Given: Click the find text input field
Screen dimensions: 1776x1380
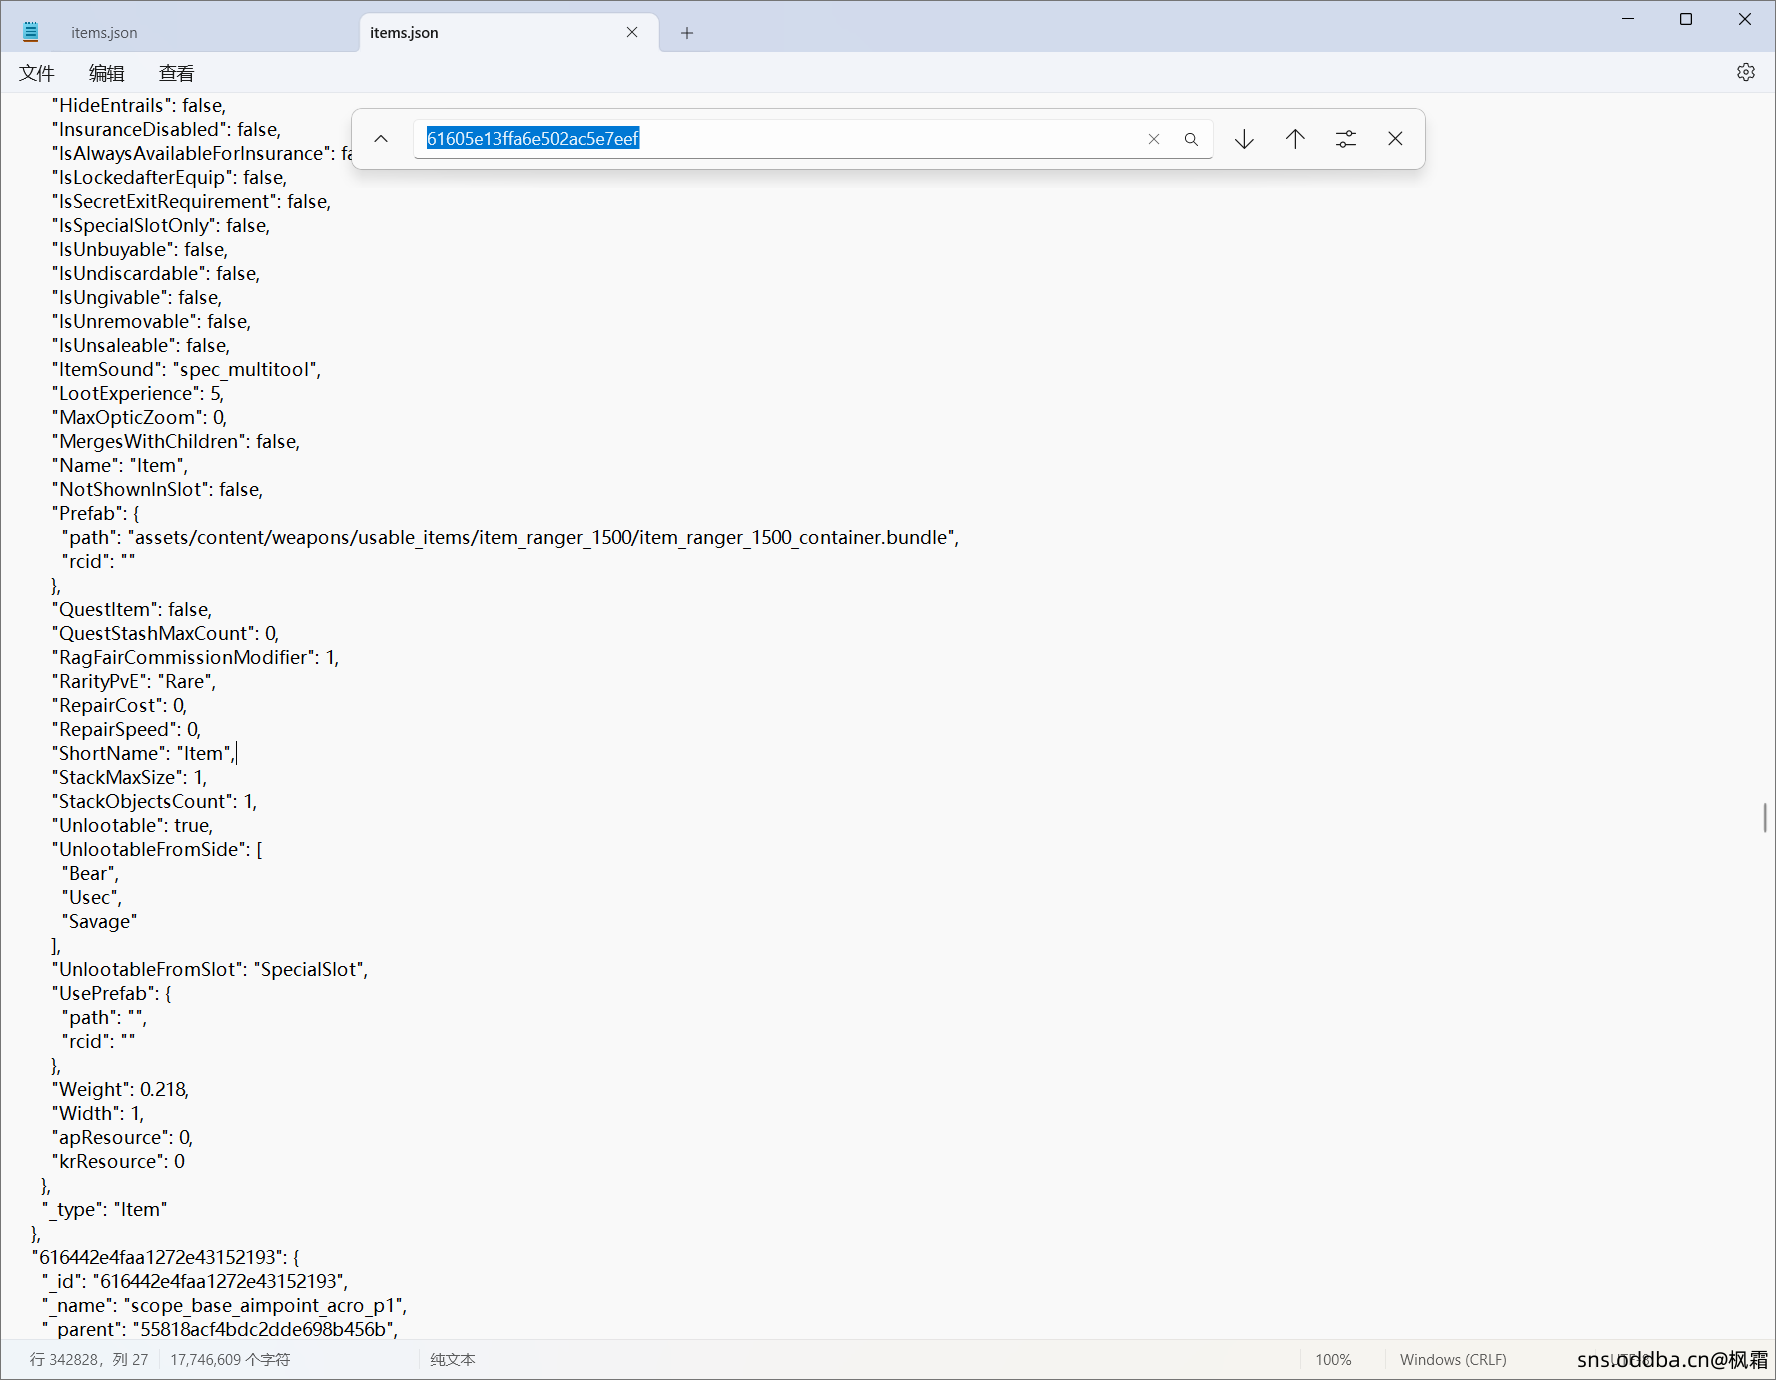Looking at the screenshot, I should pyautogui.click(x=780, y=139).
